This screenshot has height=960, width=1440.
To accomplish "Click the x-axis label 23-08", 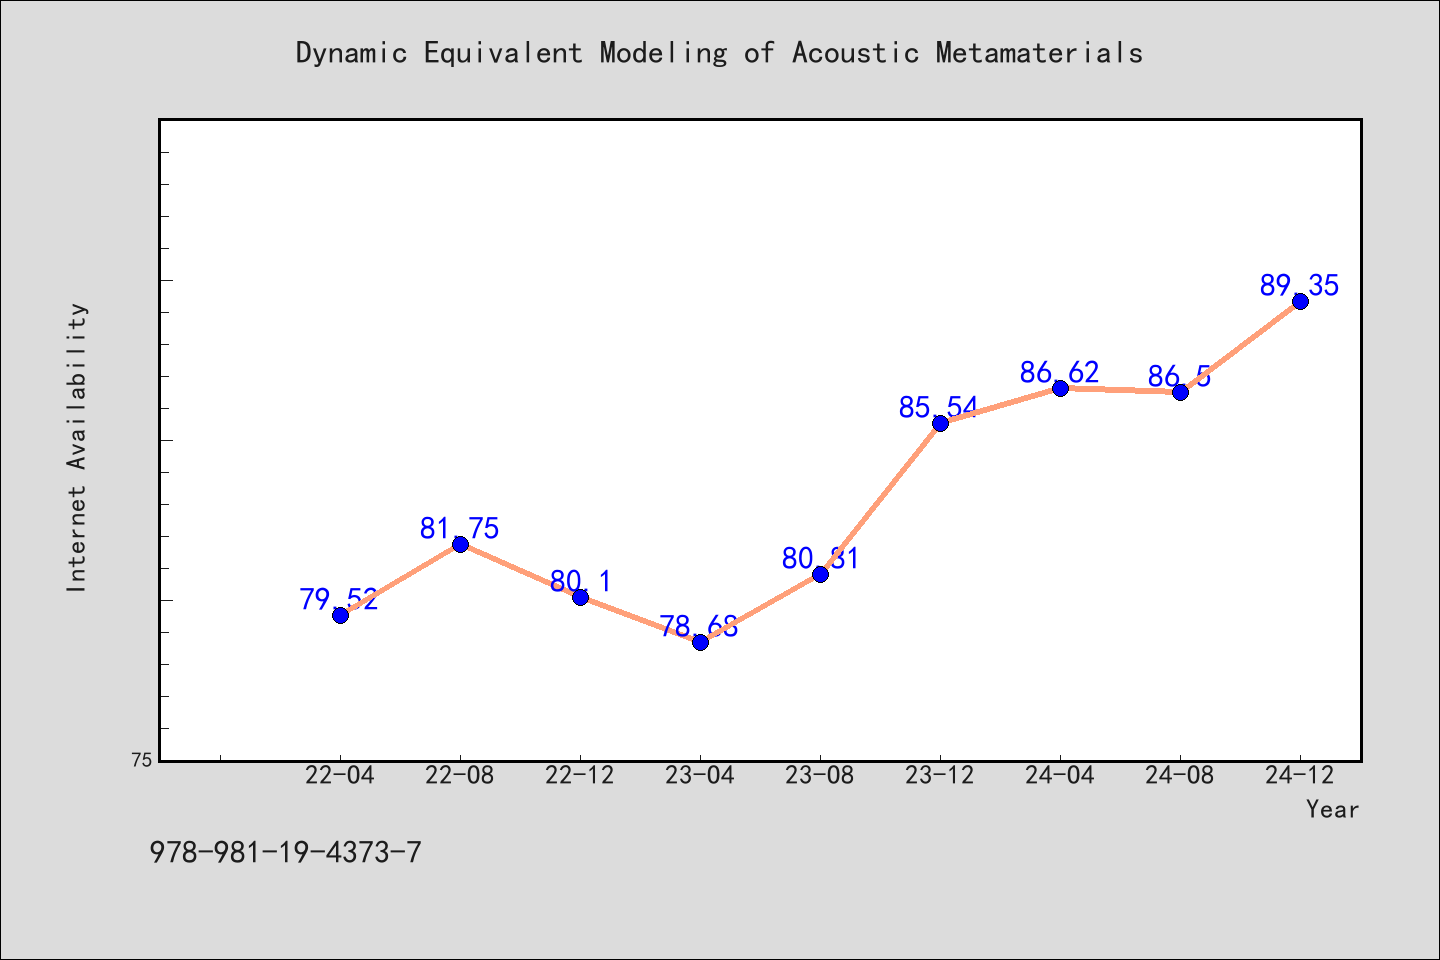I will tap(820, 776).
